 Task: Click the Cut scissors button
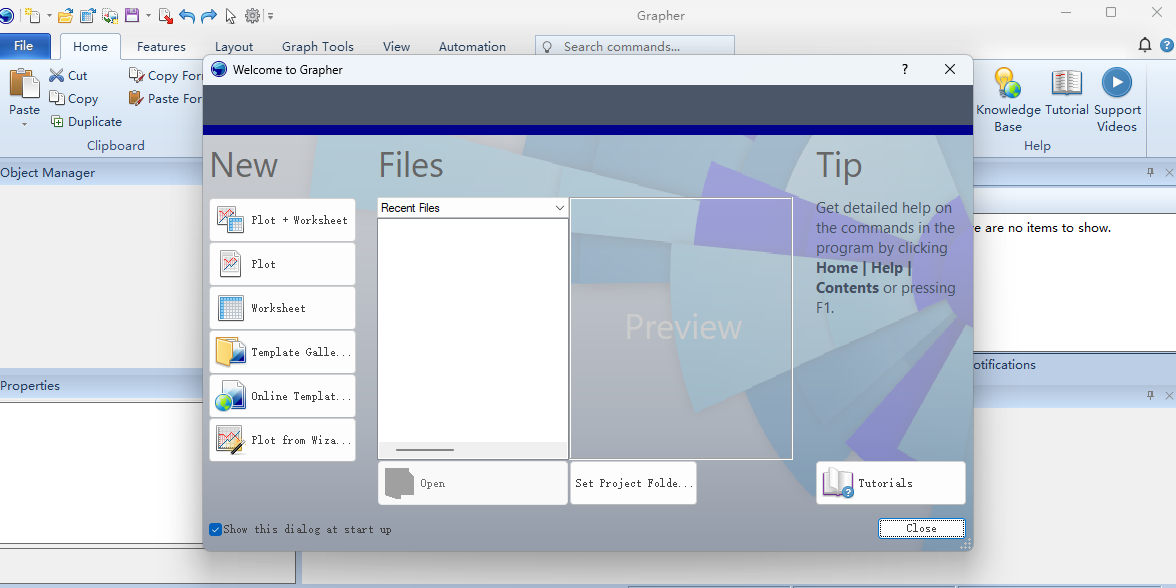coord(68,75)
